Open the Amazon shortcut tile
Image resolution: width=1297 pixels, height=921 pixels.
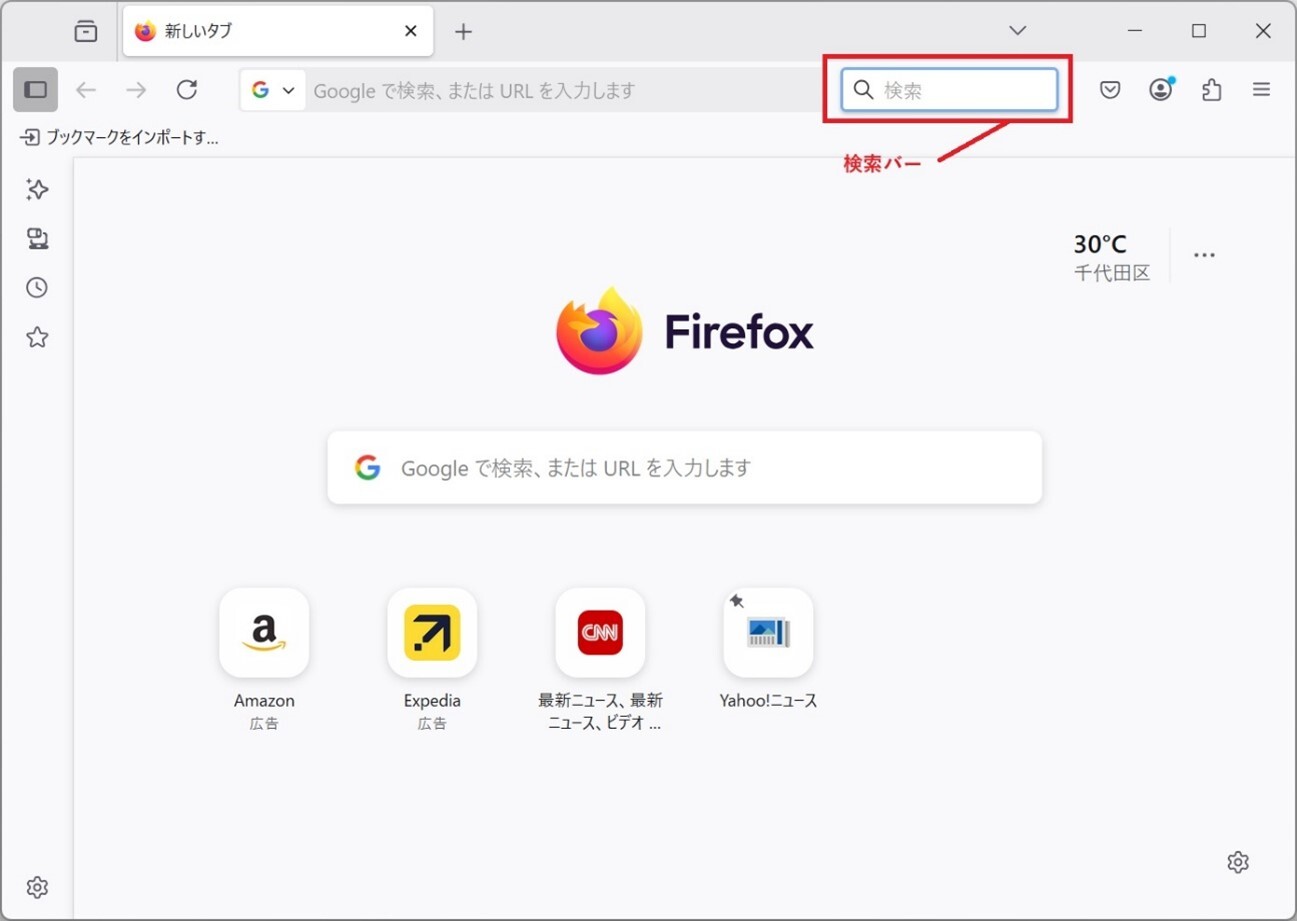(x=264, y=633)
